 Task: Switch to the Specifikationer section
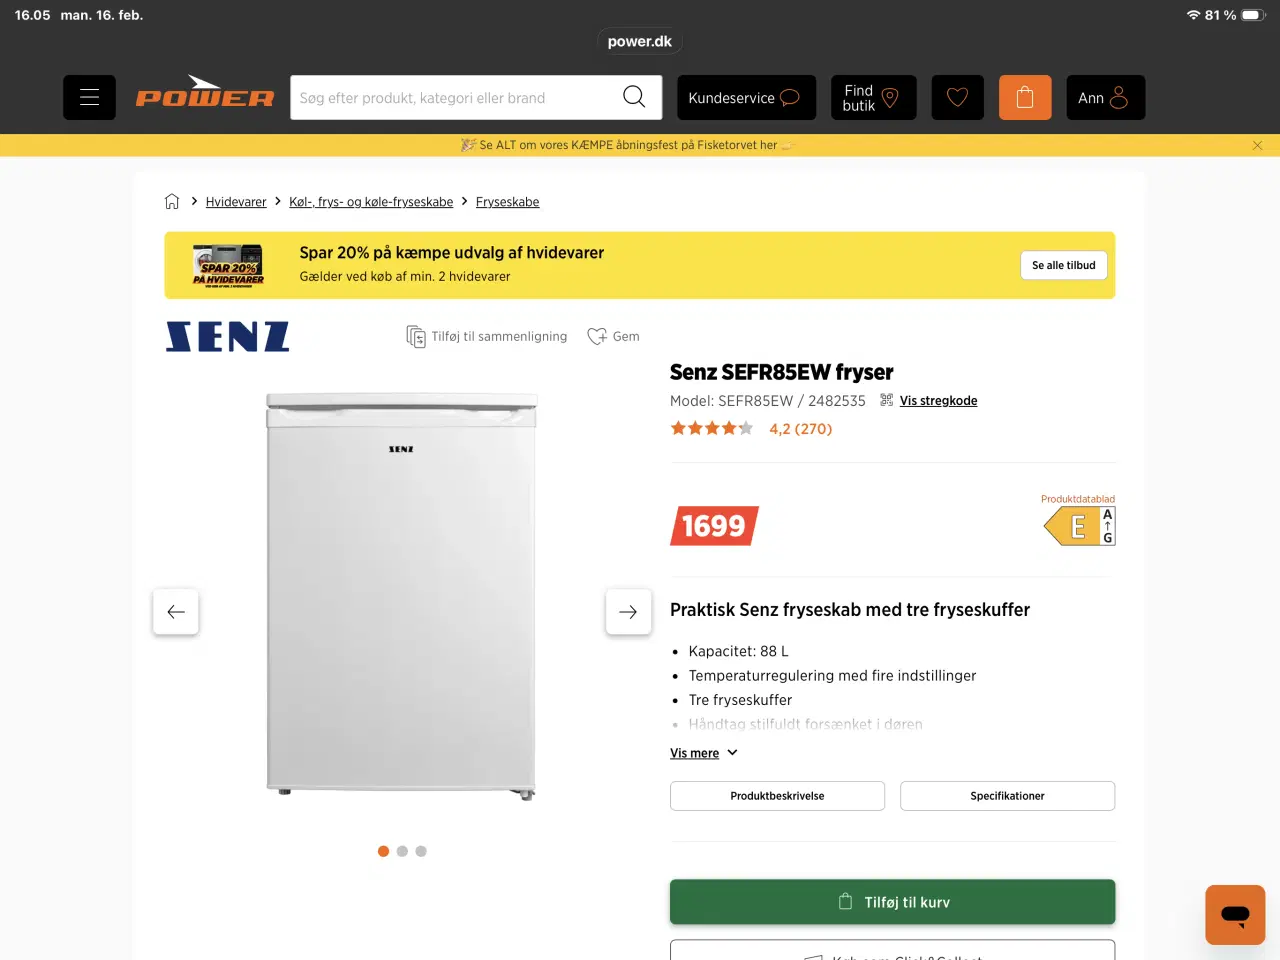point(1007,795)
